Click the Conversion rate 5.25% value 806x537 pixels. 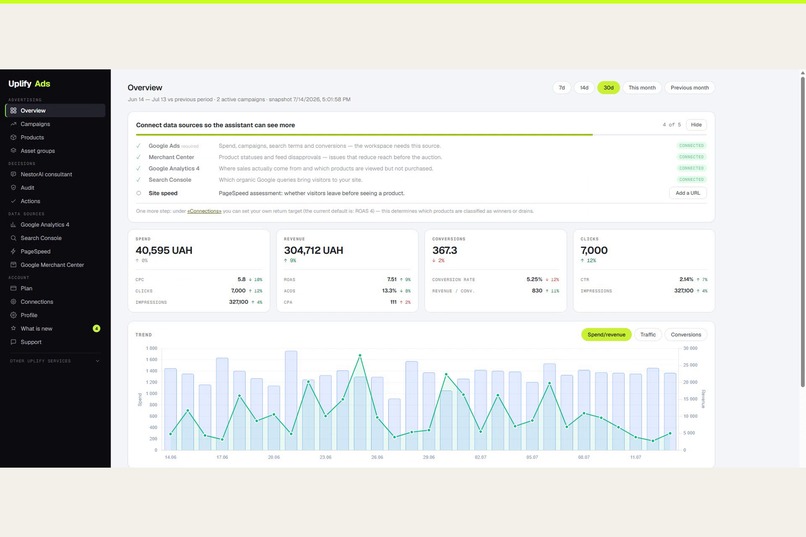pyautogui.click(x=534, y=280)
